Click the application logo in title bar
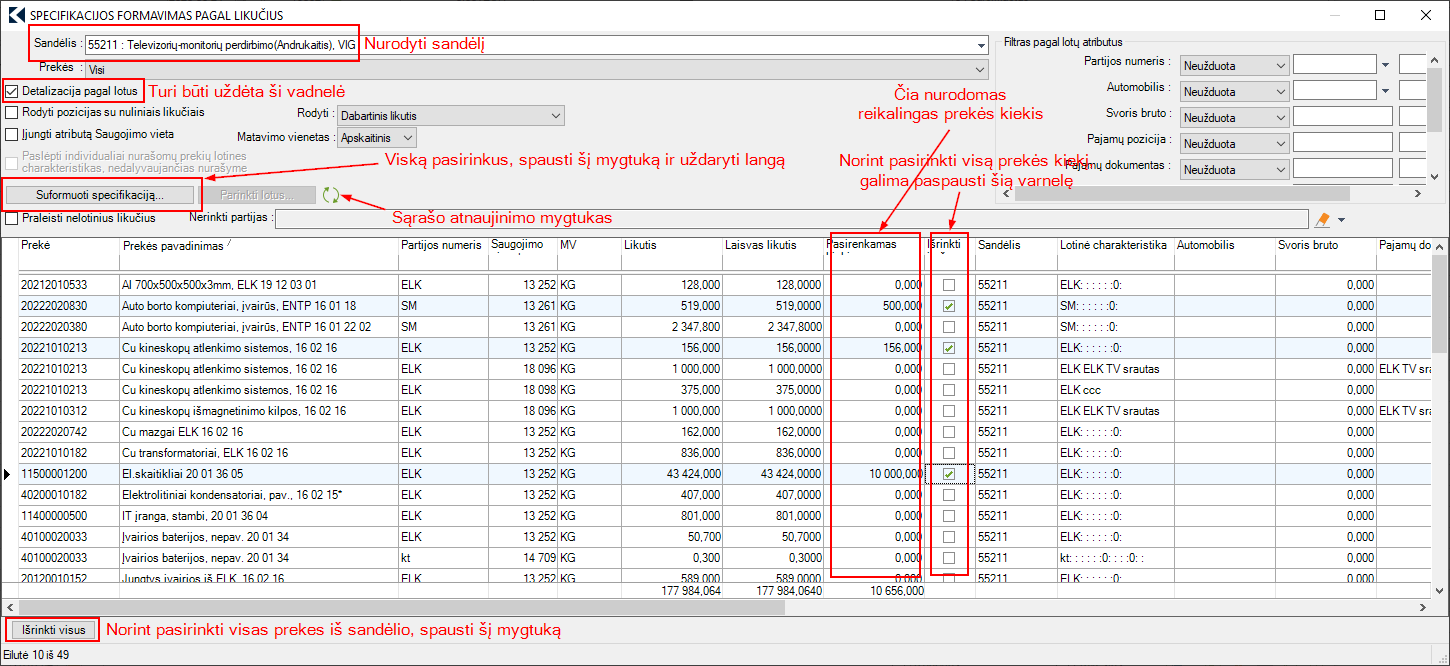This screenshot has height=666, width=1450. (15, 16)
